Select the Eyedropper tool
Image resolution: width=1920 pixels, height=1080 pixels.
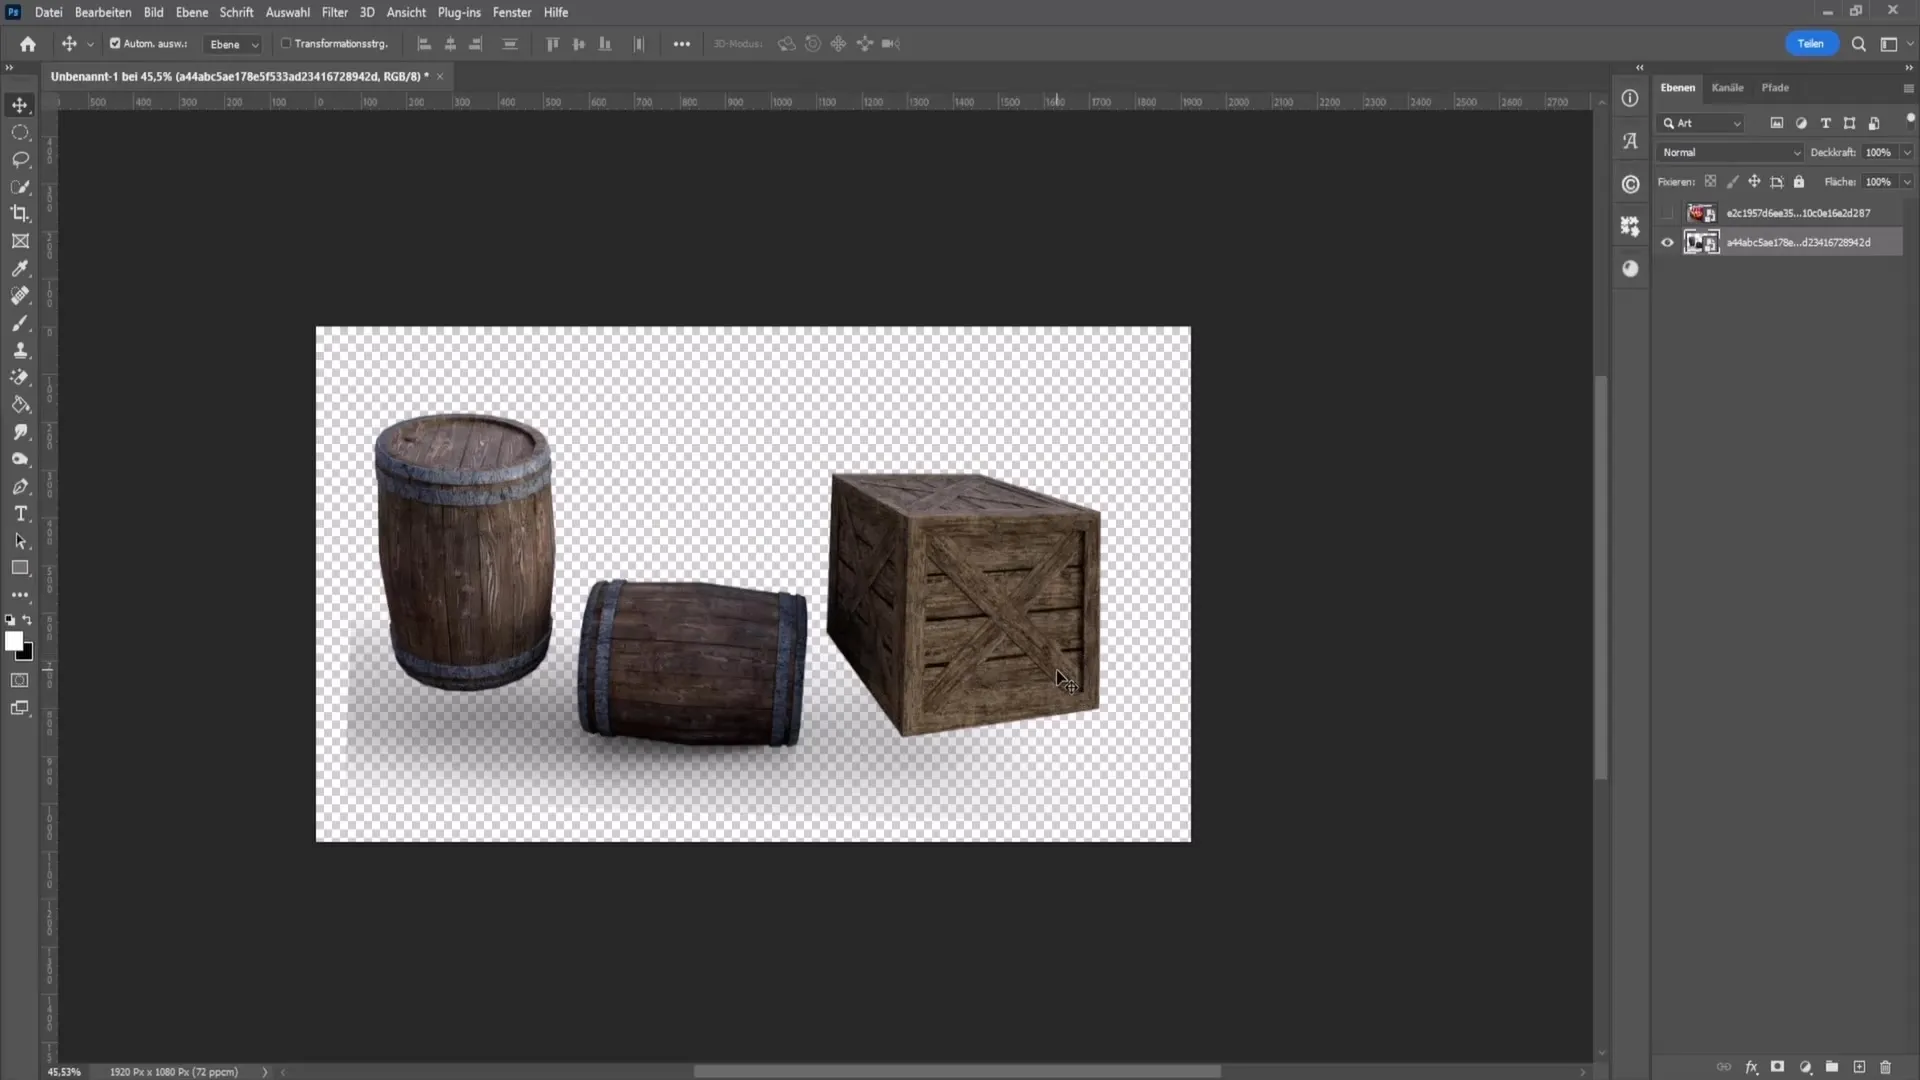pos(20,268)
